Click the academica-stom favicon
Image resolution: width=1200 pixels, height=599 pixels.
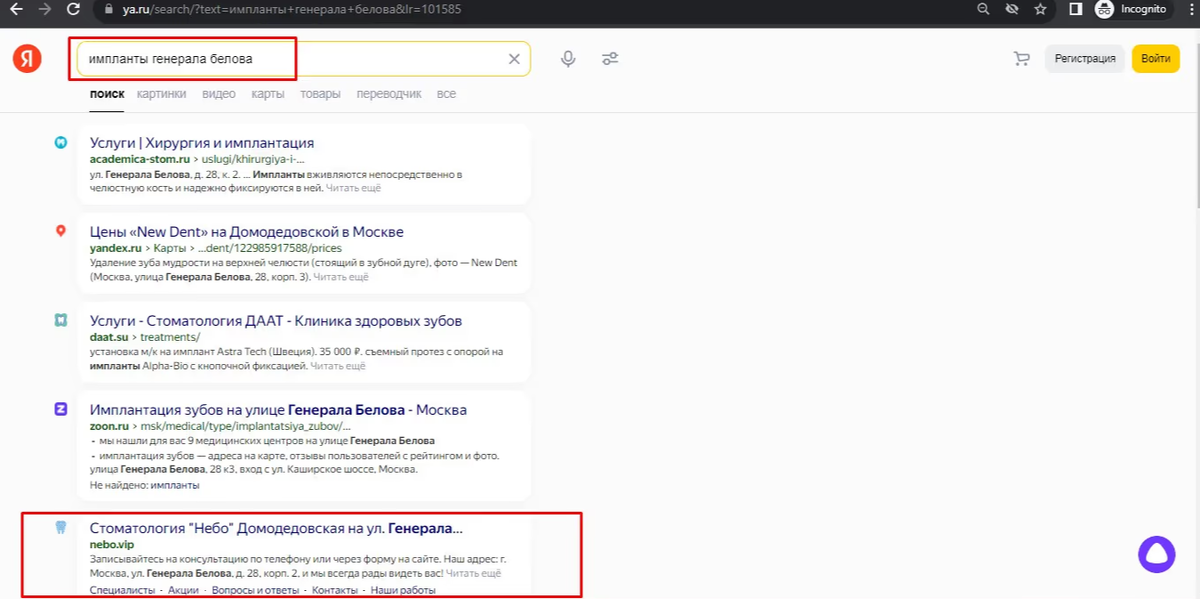click(x=61, y=142)
